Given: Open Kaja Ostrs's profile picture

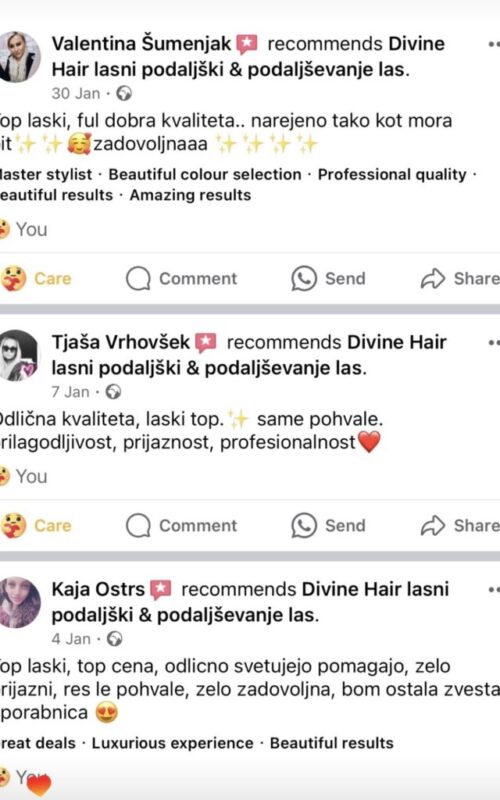Looking at the screenshot, I should pos(19,602).
